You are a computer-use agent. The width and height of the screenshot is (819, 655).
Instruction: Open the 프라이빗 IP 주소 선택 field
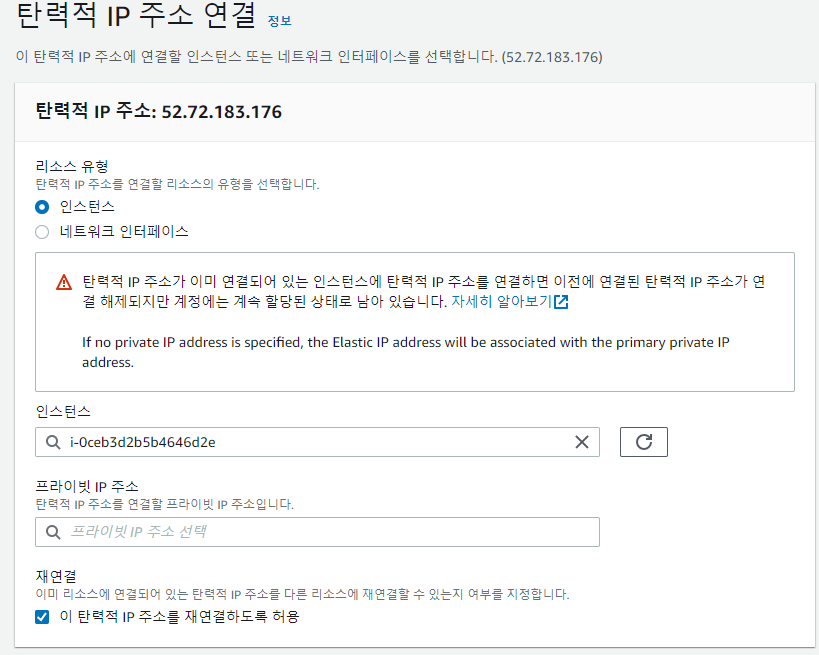(317, 532)
